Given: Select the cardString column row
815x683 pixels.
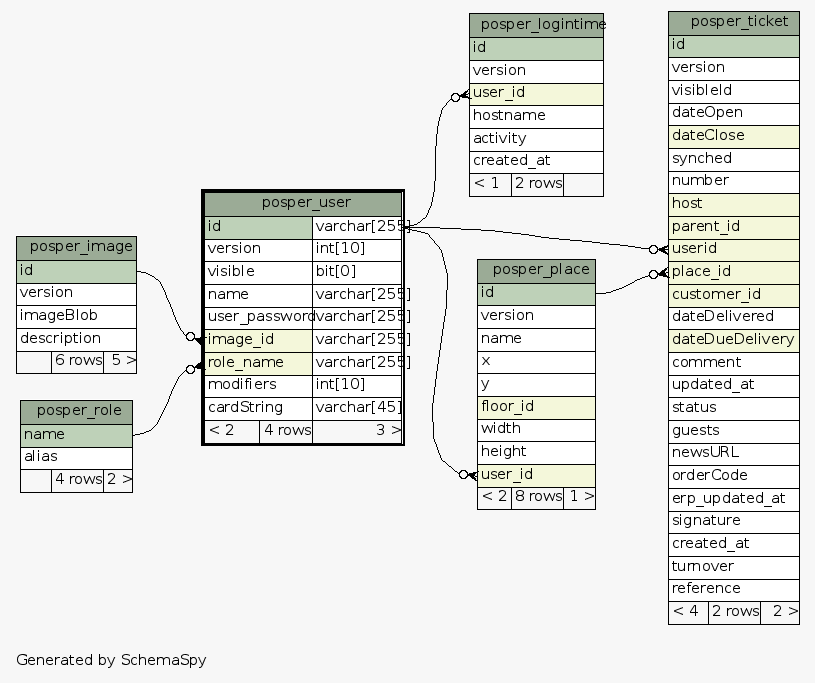Looking at the screenshot, I should (x=258, y=408).
